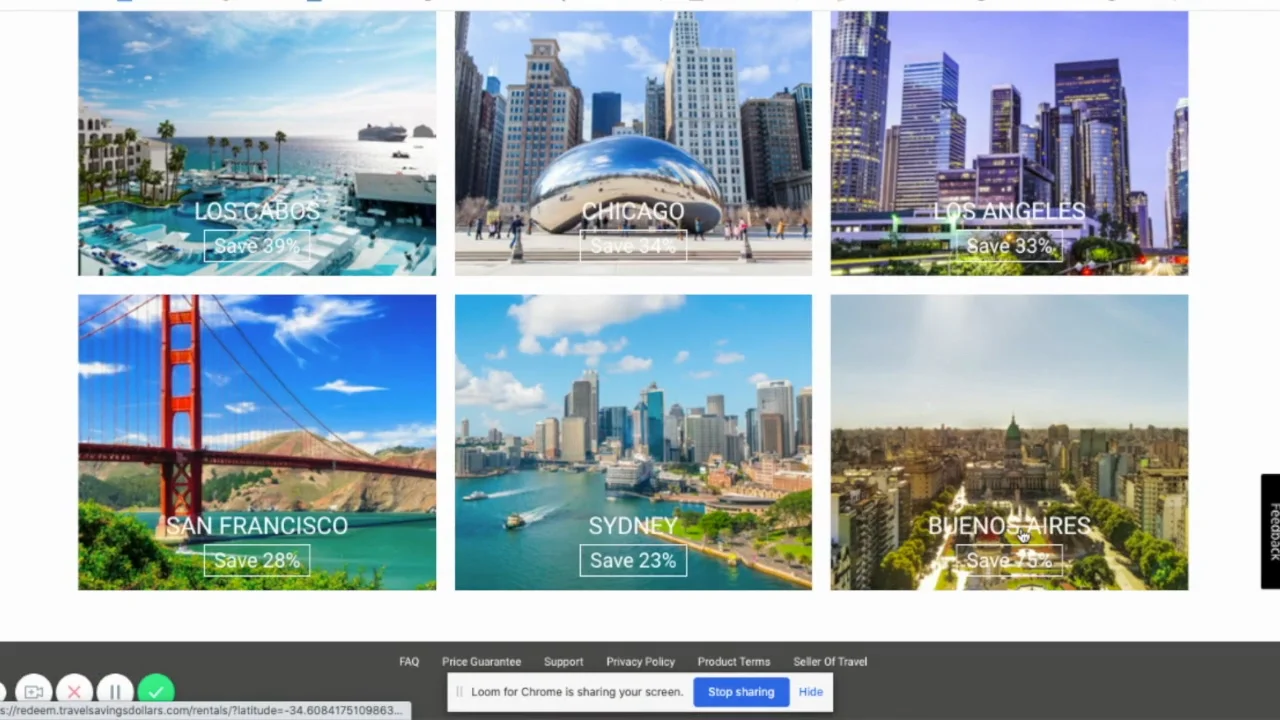Viewport: 1280px width, 720px height.
Task: Open the Product Terms link
Action: [x=734, y=661]
